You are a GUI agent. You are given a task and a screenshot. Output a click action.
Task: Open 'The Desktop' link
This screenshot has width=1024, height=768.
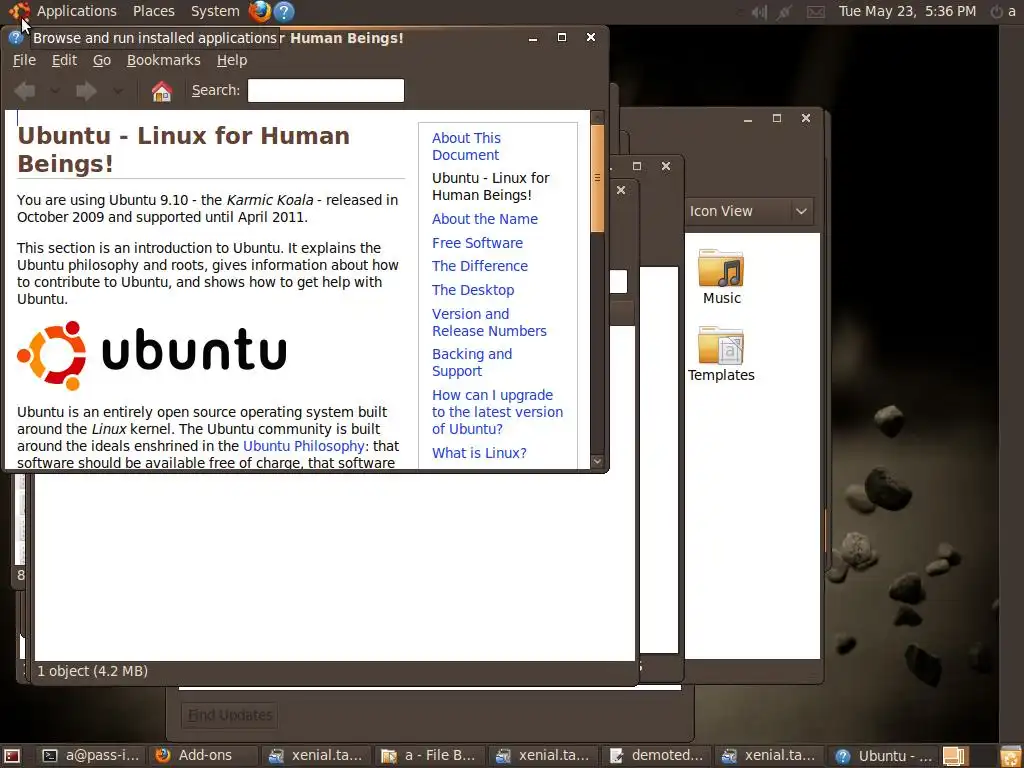pyautogui.click(x=473, y=290)
